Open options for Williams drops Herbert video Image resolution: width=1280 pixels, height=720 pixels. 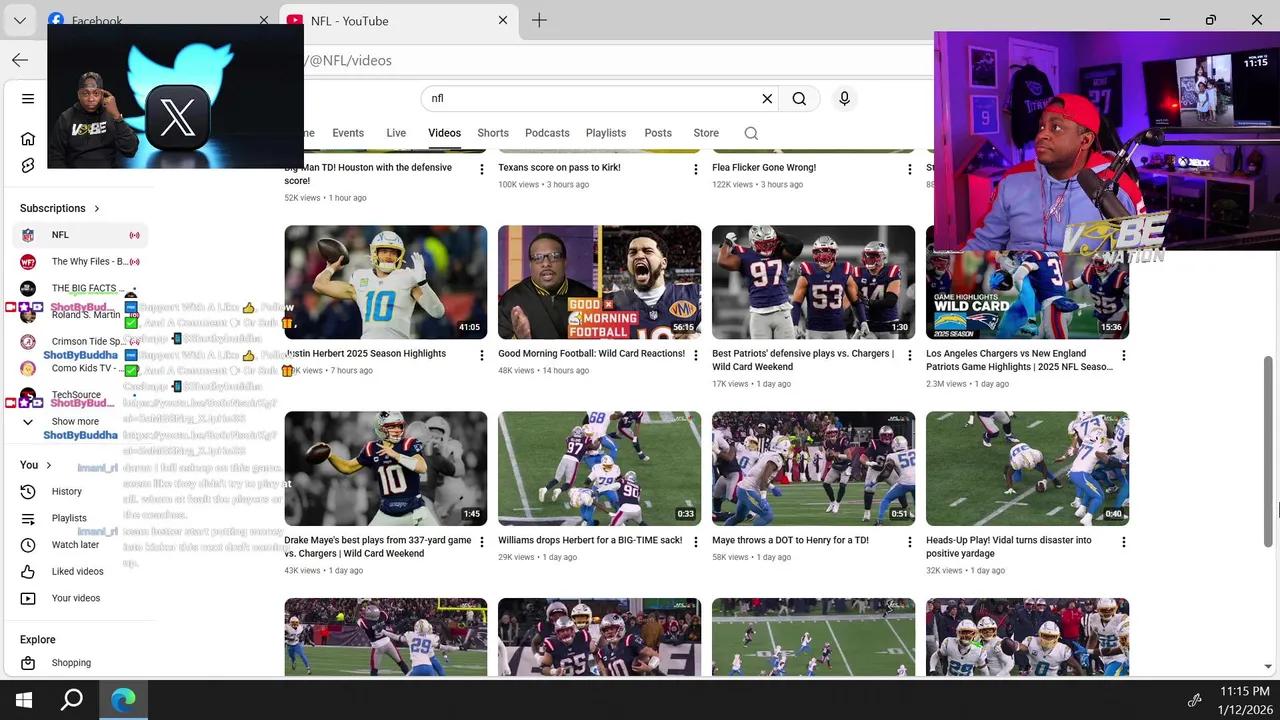[x=696, y=542]
